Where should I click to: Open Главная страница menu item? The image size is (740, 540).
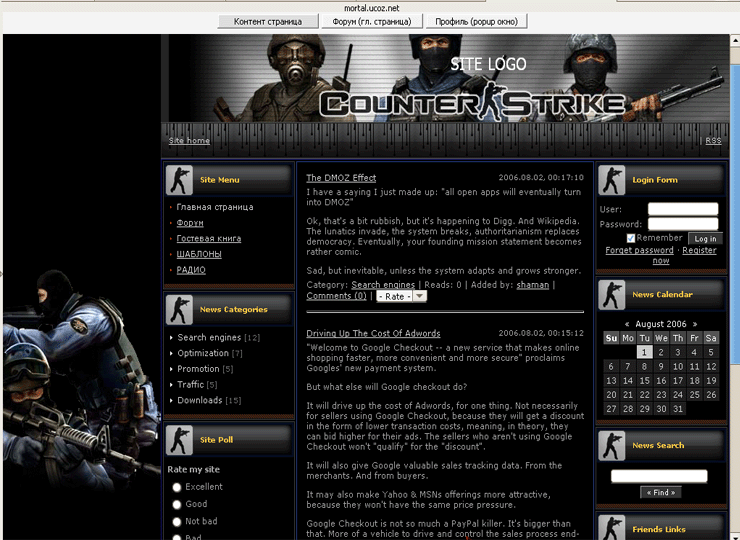[x=215, y=207]
